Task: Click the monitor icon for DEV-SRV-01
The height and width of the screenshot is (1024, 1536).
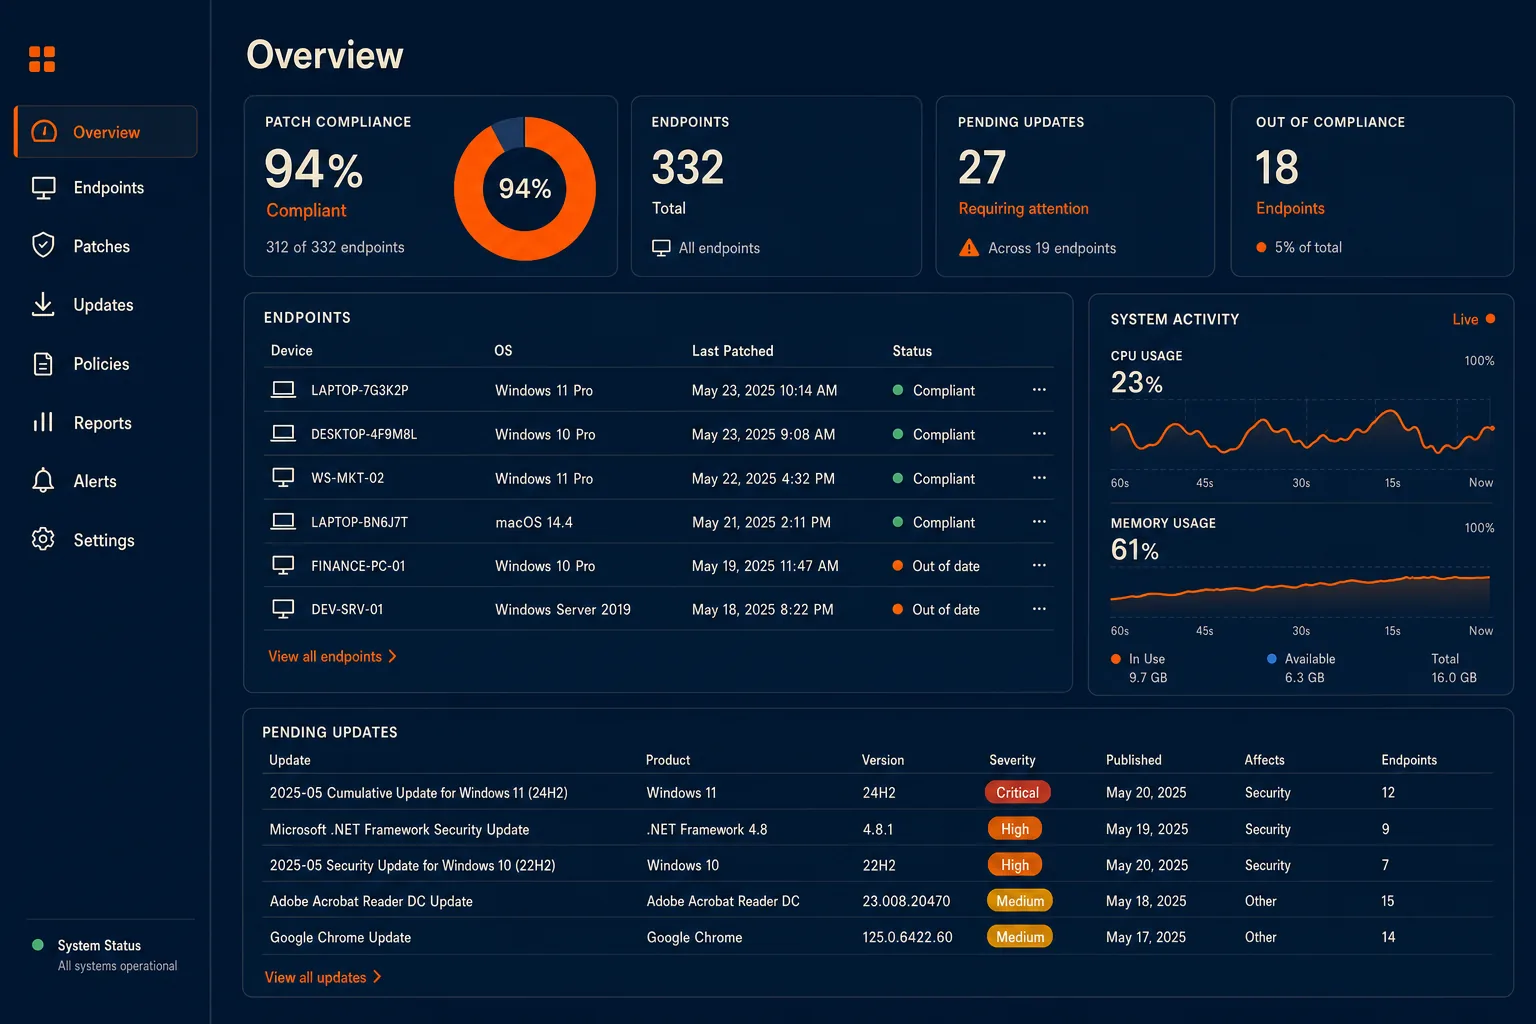Action: click(x=283, y=609)
